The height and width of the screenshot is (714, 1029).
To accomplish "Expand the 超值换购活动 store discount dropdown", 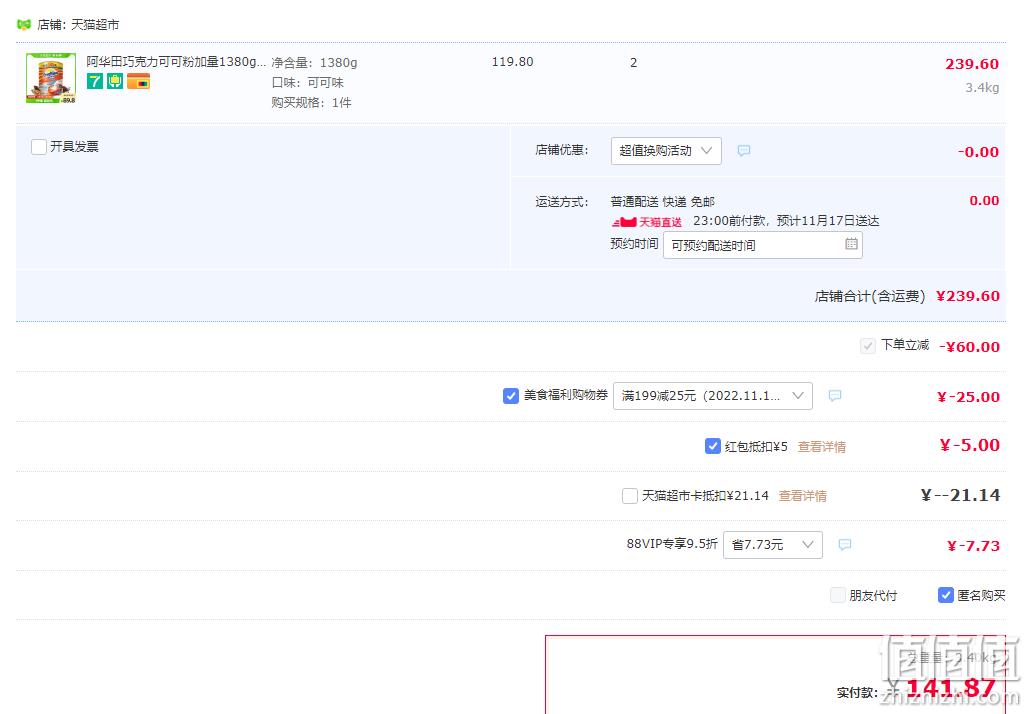I will [666, 151].
